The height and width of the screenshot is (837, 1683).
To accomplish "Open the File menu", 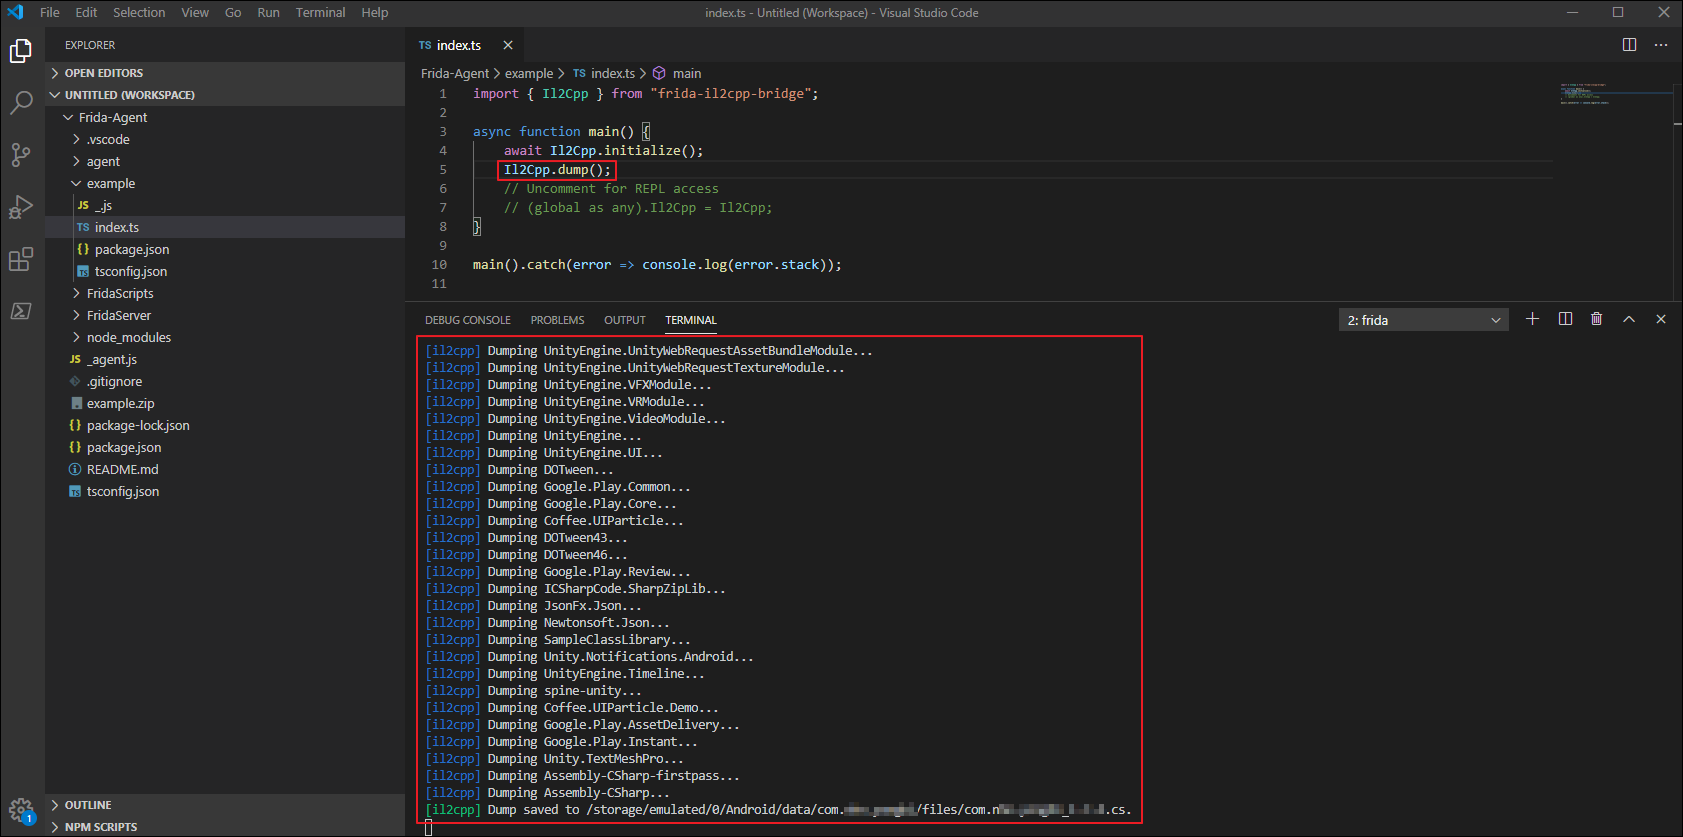I will 50,12.
